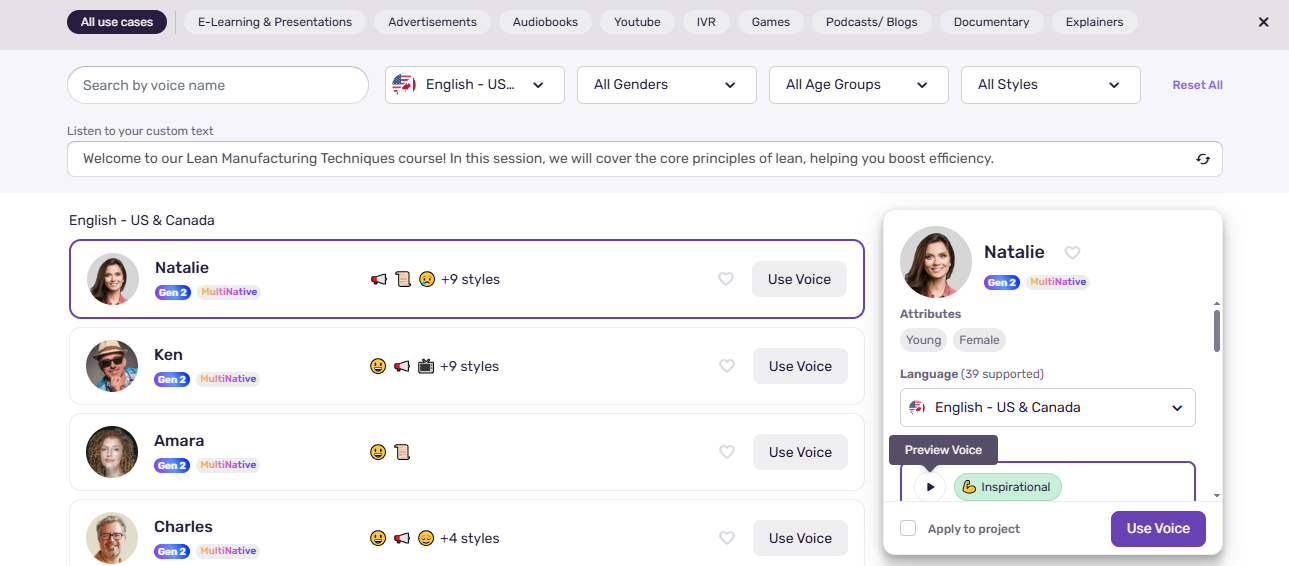Expand the All Genders dropdown
This screenshot has height=566, width=1289.
click(x=666, y=85)
